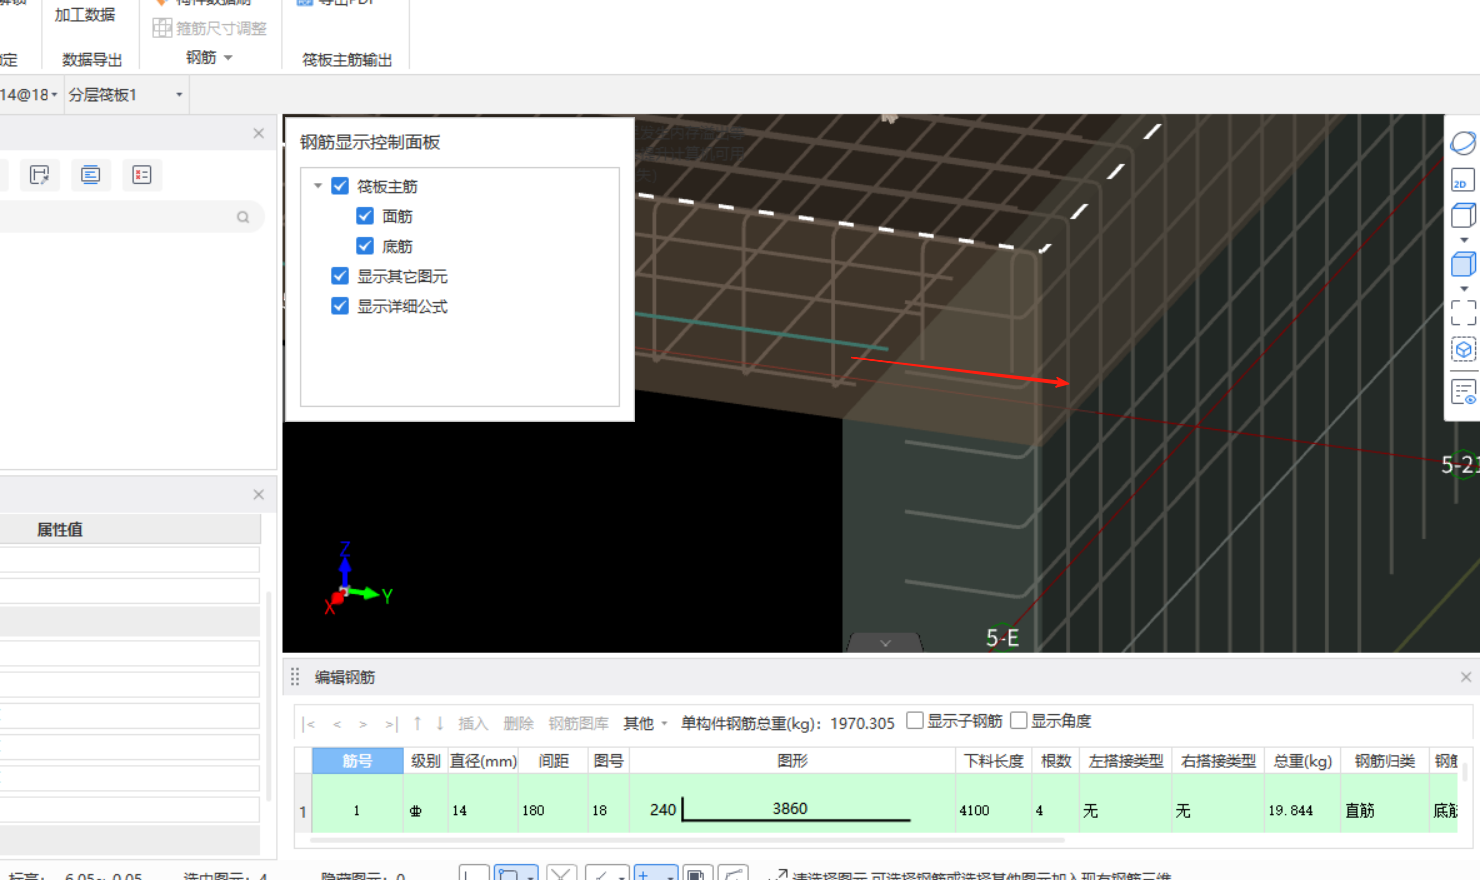Click the layout edit icon in left panel
This screenshot has height=880, width=1480.
point(39,175)
